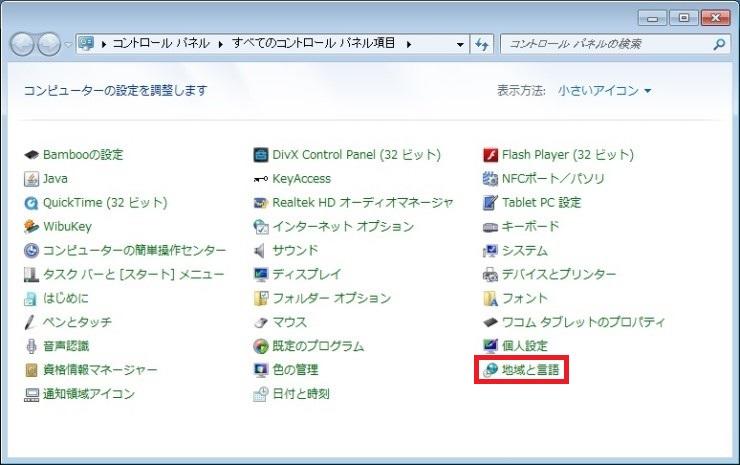Viewport: 740px width, 465px height.
Task: Click the 表示方法: label
Action: (x=521, y=91)
